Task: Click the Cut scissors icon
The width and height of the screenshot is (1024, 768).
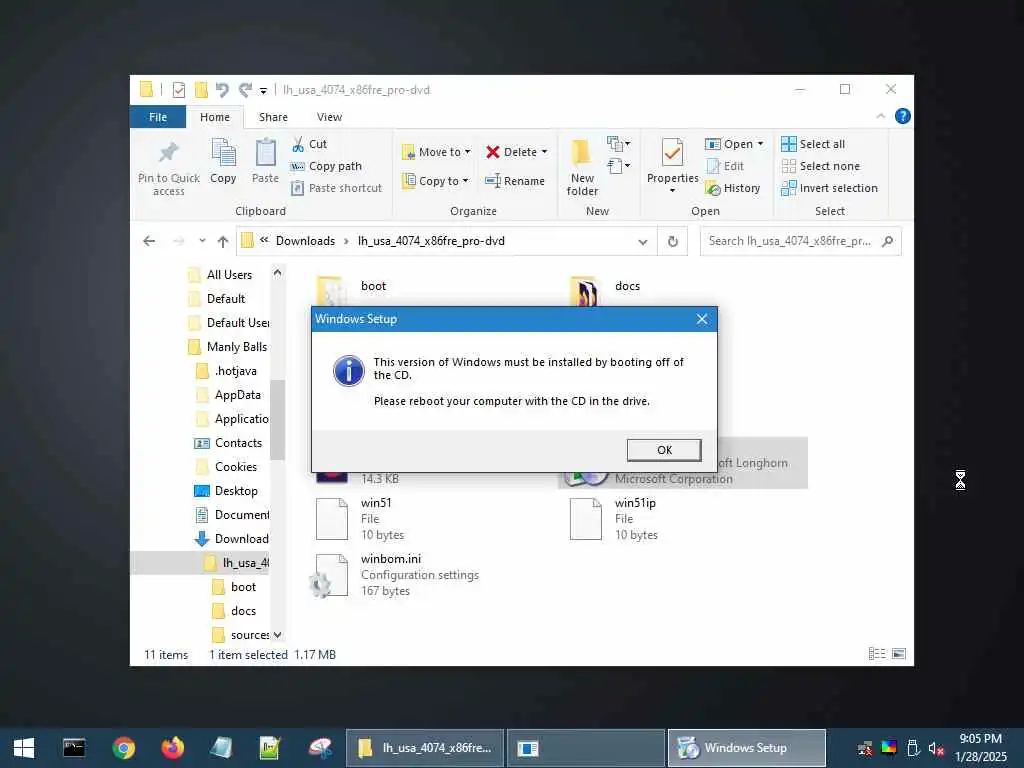Action: coord(298,144)
